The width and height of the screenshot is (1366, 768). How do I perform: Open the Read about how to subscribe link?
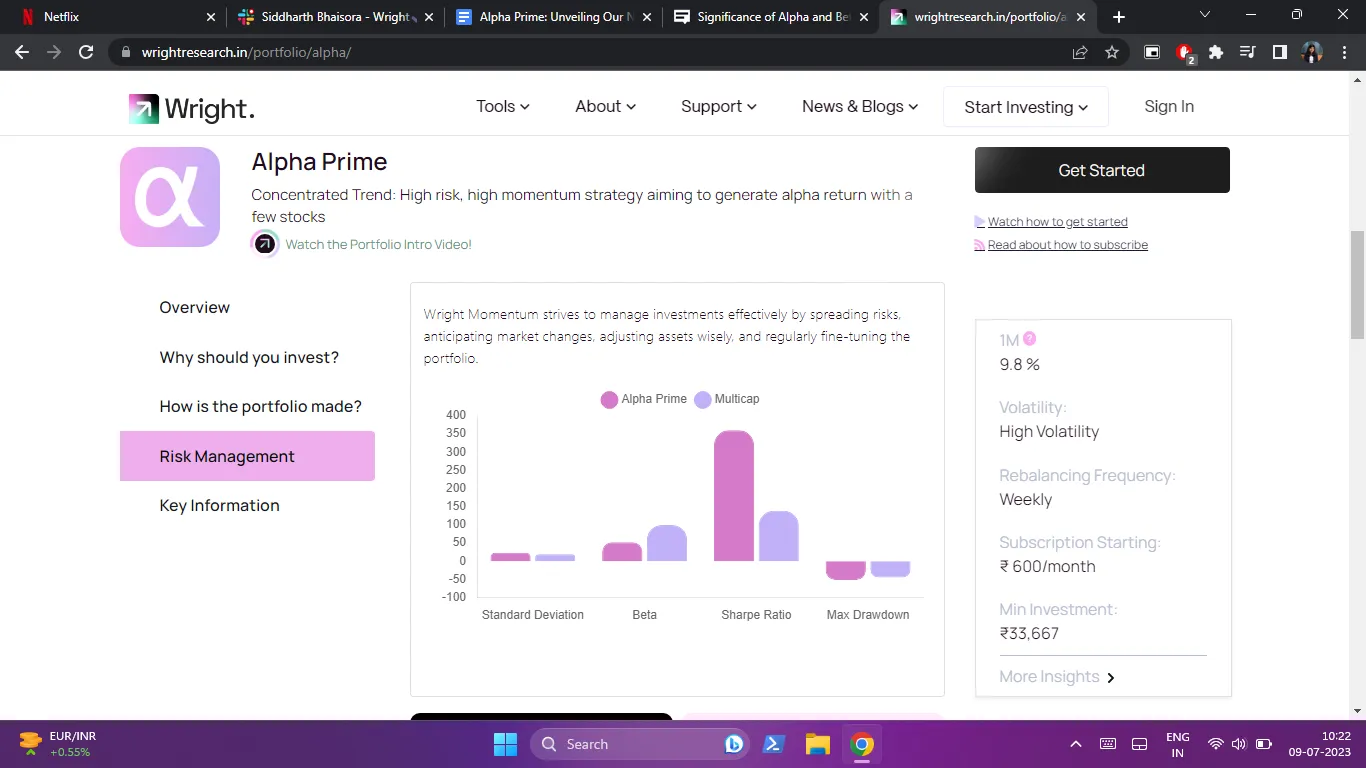(x=1067, y=245)
